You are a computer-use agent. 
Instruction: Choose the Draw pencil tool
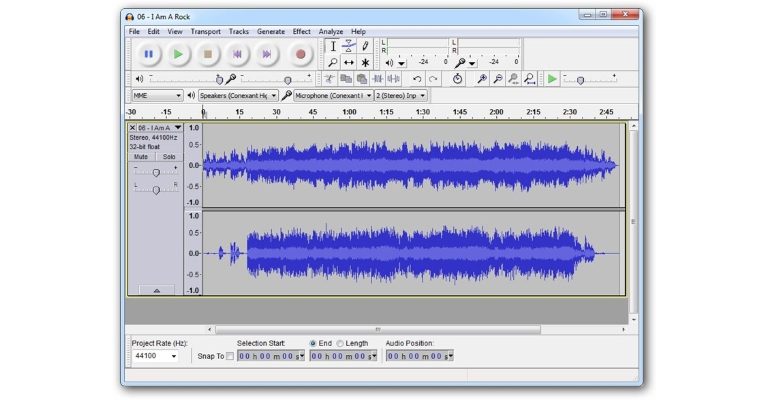pyautogui.click(x=365, y=46)
